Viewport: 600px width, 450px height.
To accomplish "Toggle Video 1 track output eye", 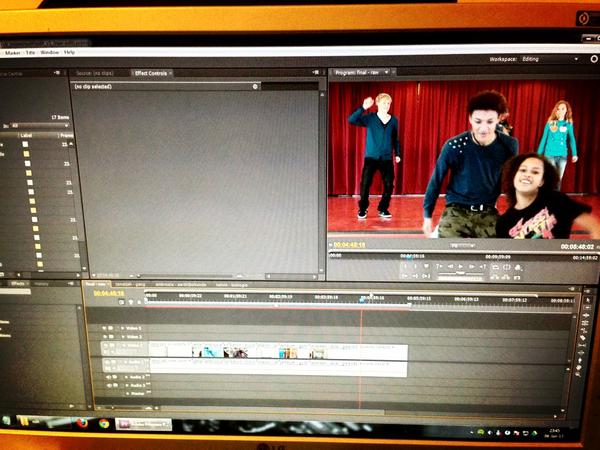I will click(x=106, y=345).
